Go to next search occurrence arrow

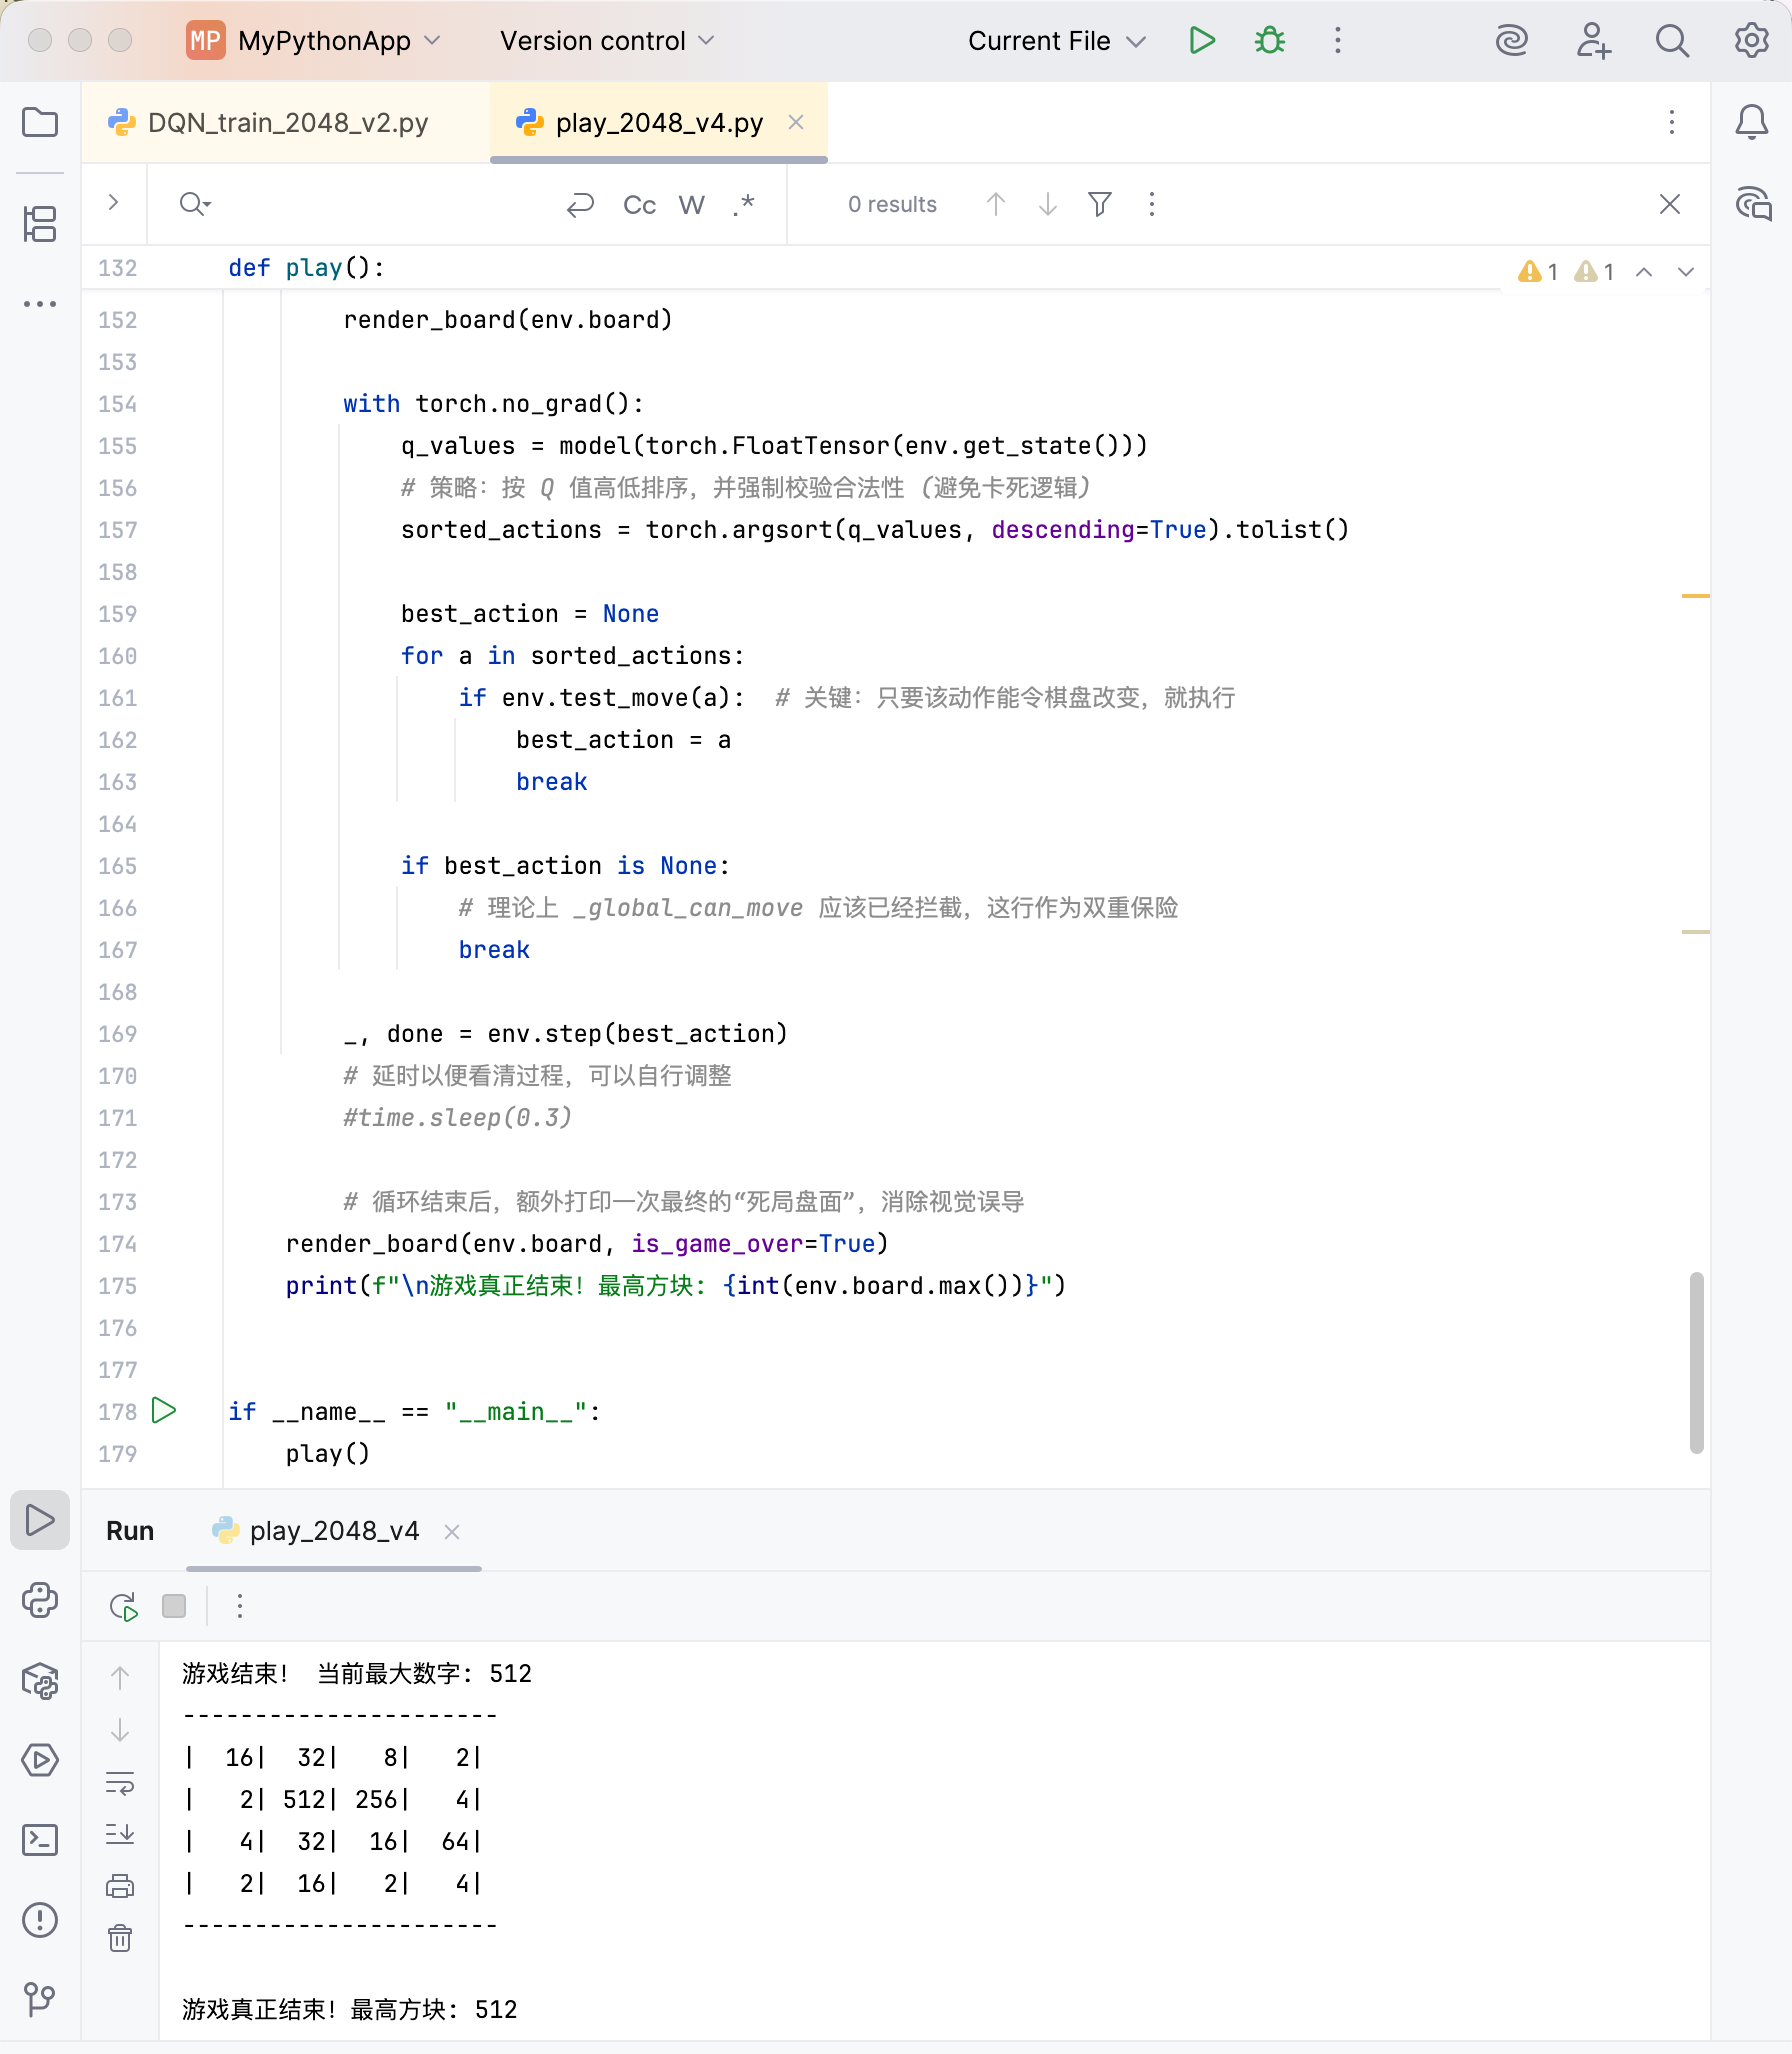pyautogui.click(x=1048, y=205)
